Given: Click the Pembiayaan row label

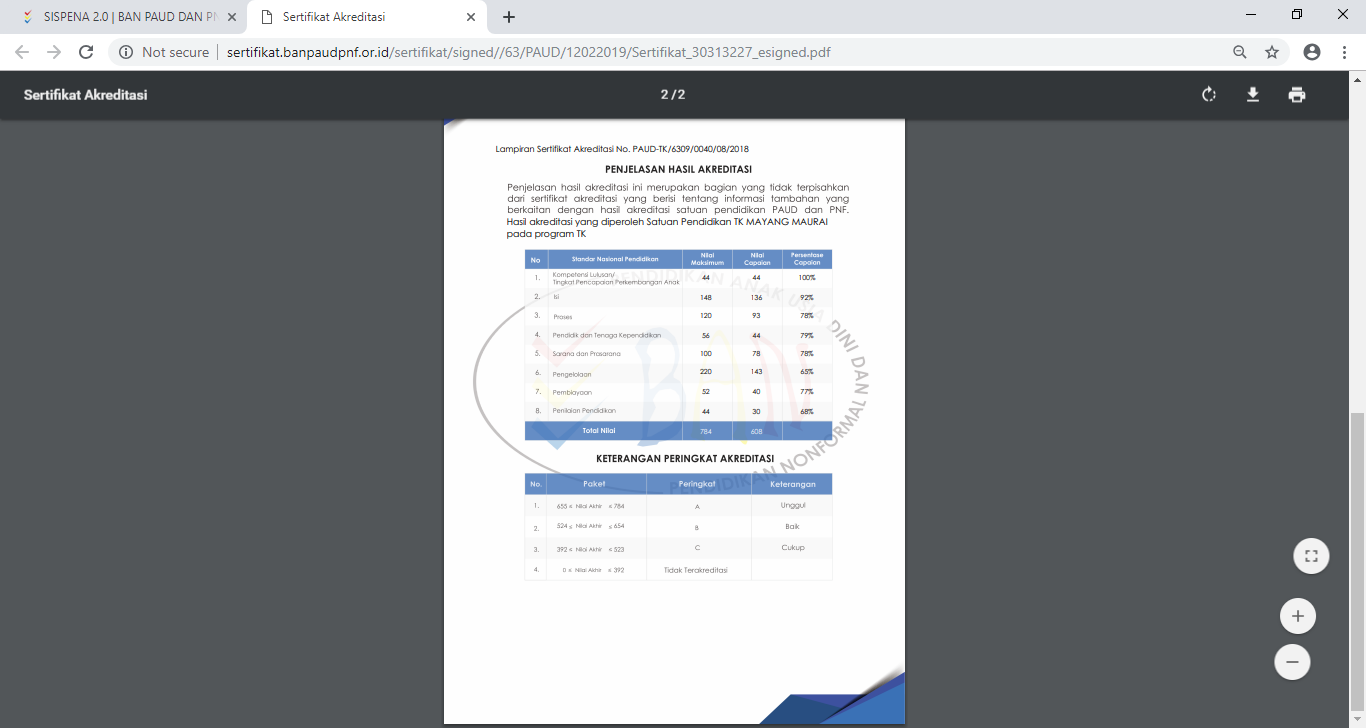Looking at the screenshot, I should (572, 392).
